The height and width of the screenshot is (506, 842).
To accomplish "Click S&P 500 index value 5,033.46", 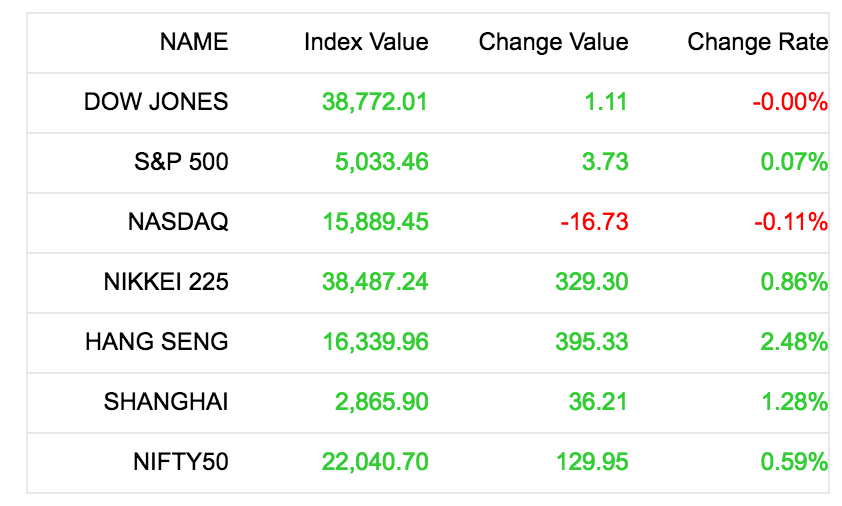I will tap(382, 162).
